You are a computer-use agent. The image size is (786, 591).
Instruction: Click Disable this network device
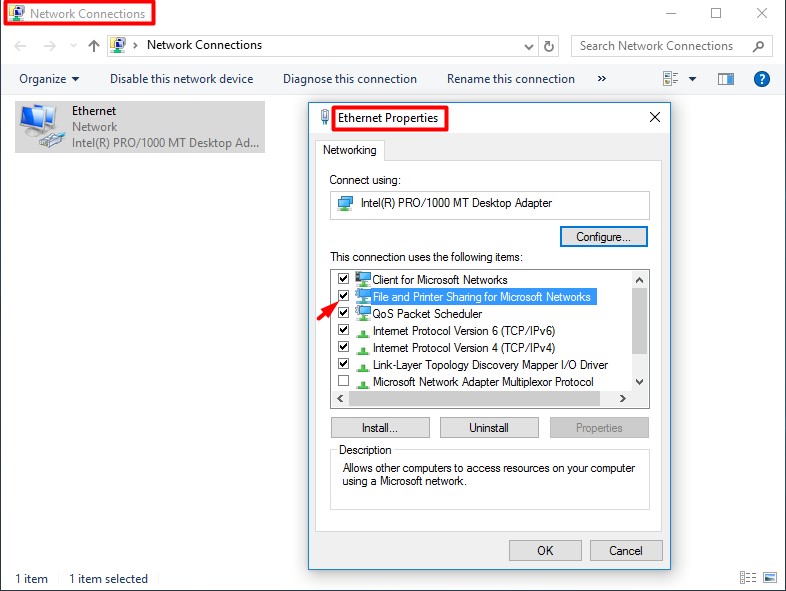coord(181,79)
